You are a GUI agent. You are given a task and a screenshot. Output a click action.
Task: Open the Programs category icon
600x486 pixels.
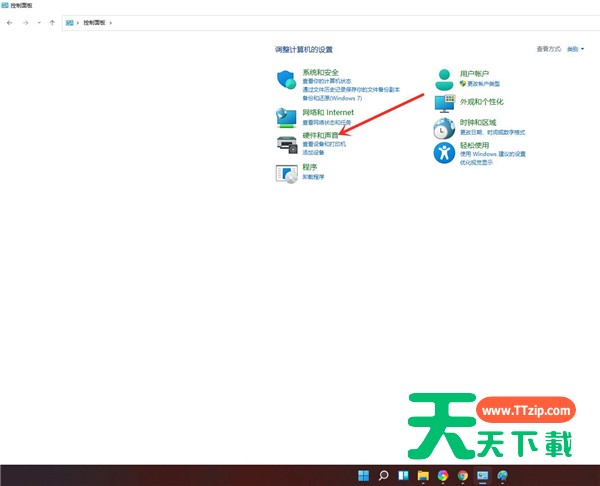click(x=287, y=174)
